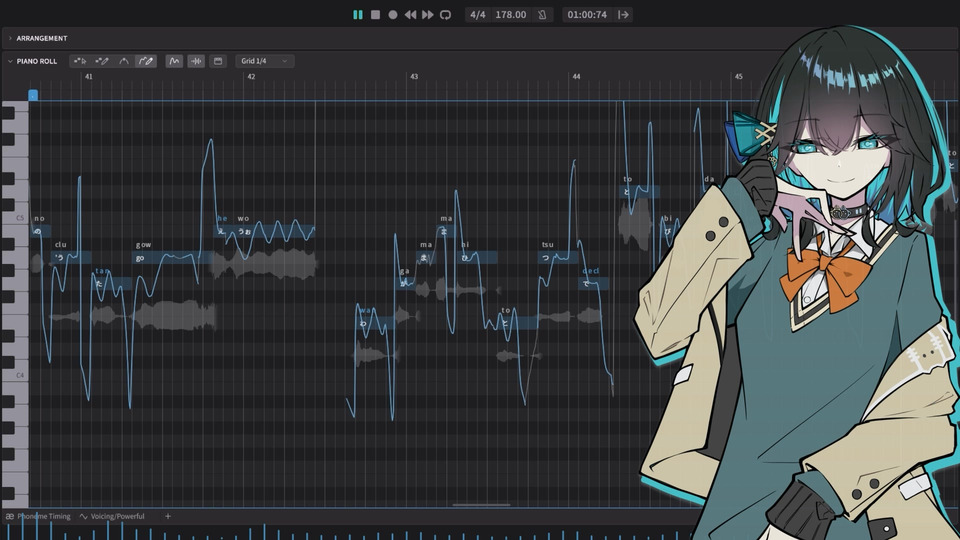
Task: Pause playback with the pause button
Action: click(x=358, y=15)
